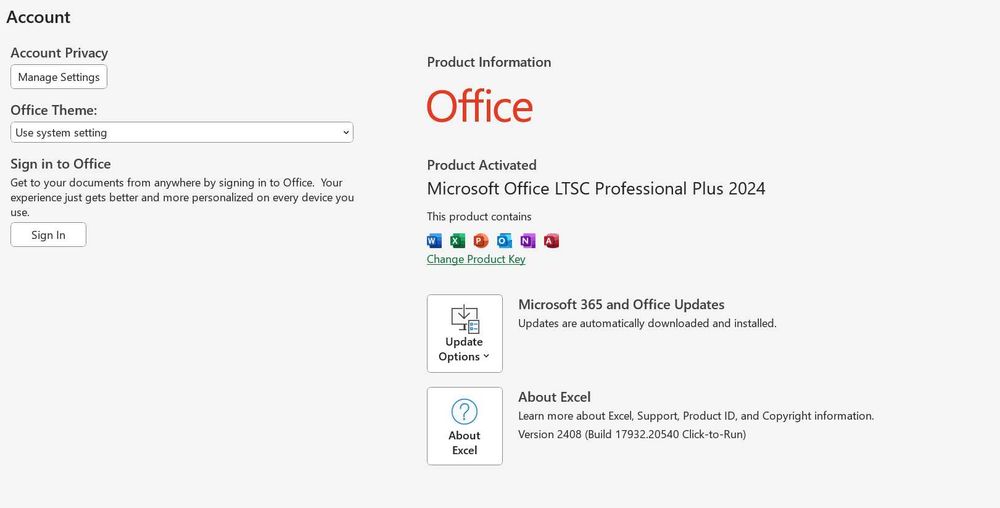Open Manage Settings under Account Privacy
Screen dimensions: 1000x508
(59, 77)
